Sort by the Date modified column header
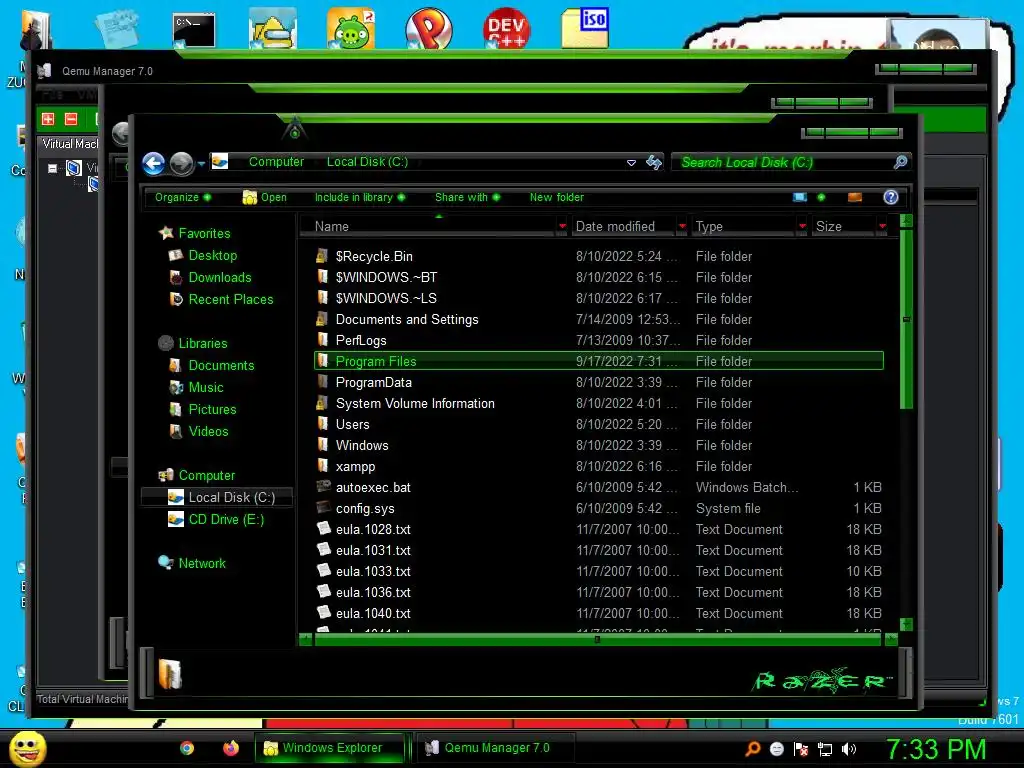1024x768 pixels. (623, 227)
